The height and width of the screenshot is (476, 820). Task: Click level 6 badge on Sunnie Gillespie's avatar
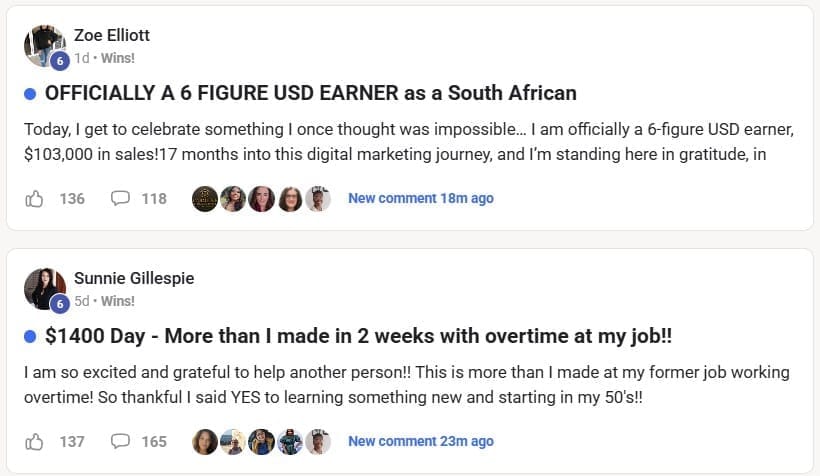[60, 303]
